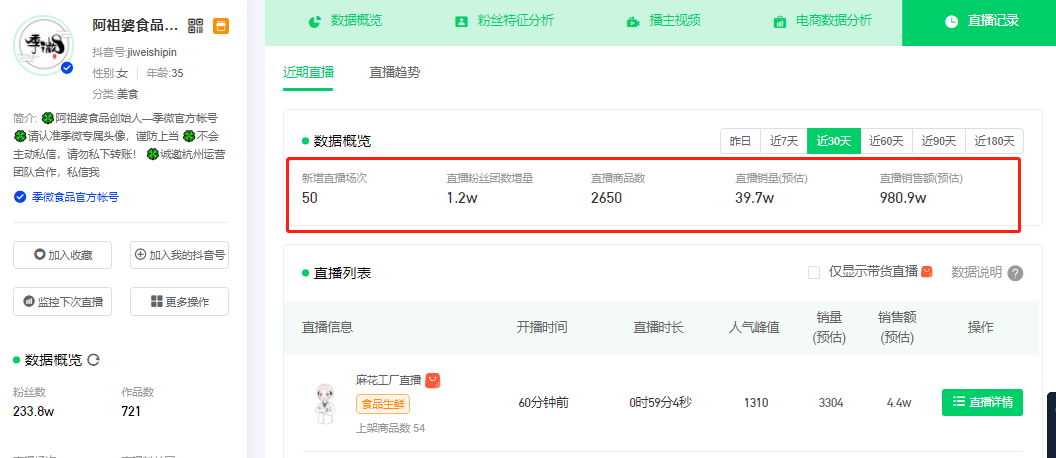Click the shopping bag icon next to 麻花工厂直播
This screenshot has height=458, width=1056.
[x=432, y=381]
